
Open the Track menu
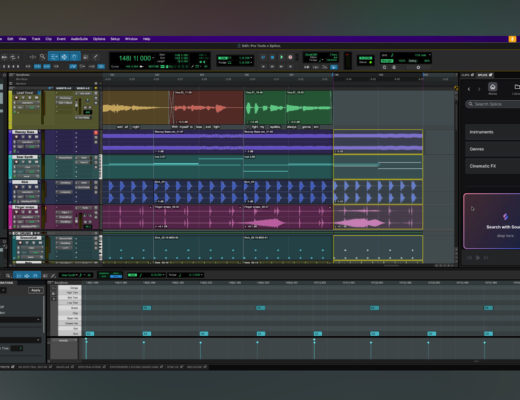36,39
